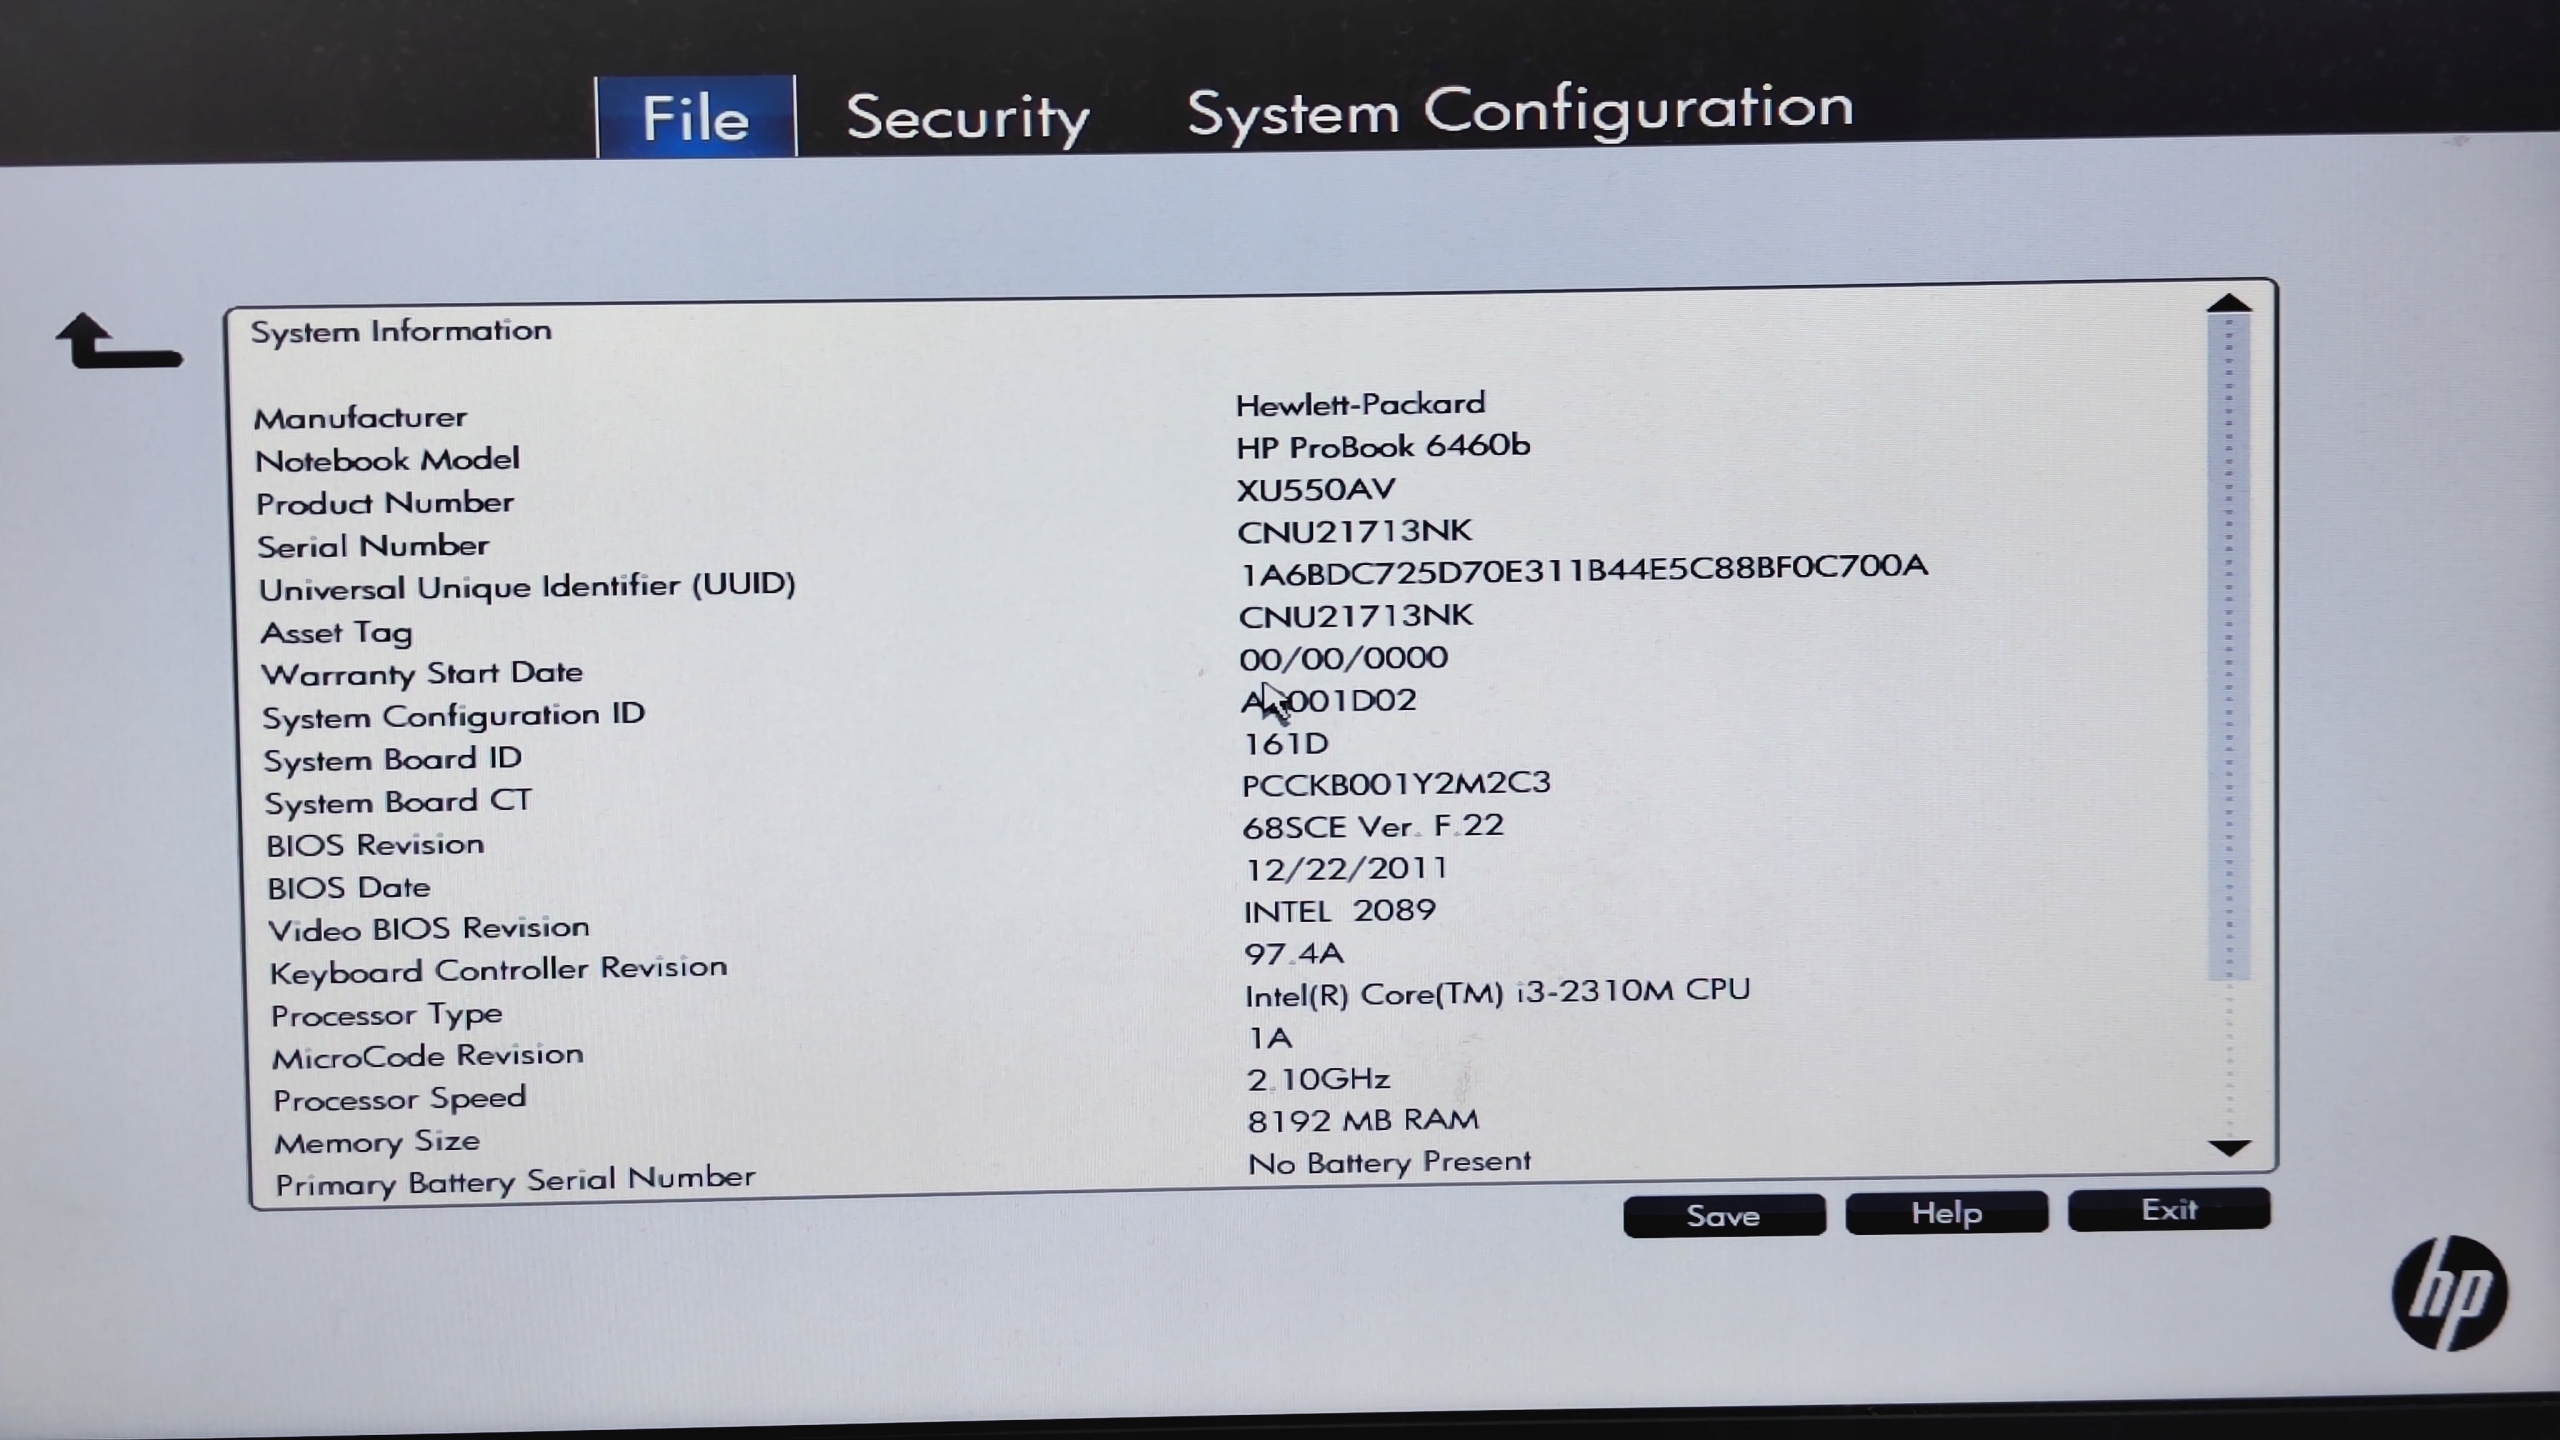Select the 68SCE Ver. F.22 value
Viewport: 2560px width, 1440px height.
(1373, 827)
